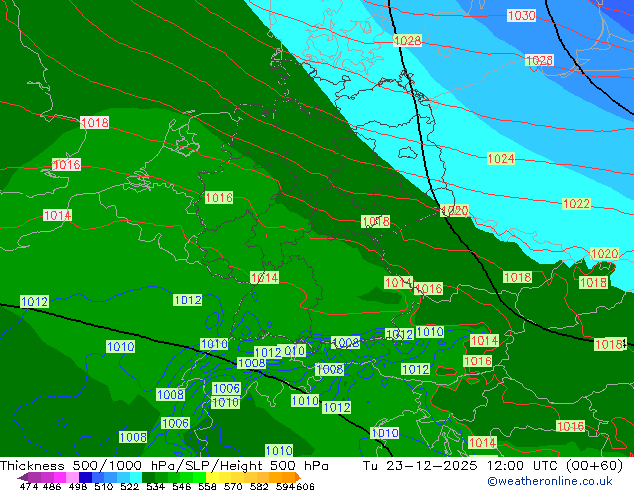Screen dimensions: 634x490
Task: Click the 570 value on thickness scale
Action: coord(233,486)
